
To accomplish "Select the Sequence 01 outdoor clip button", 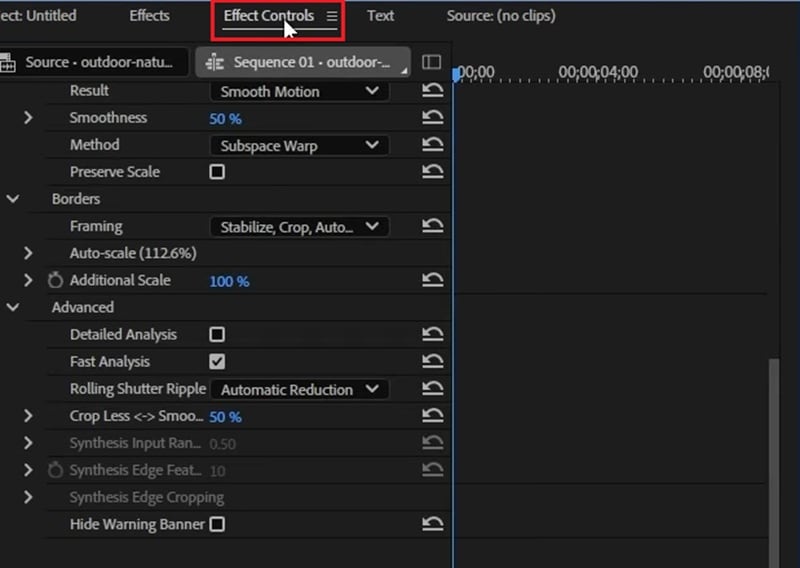I will [x=303, y=62].
